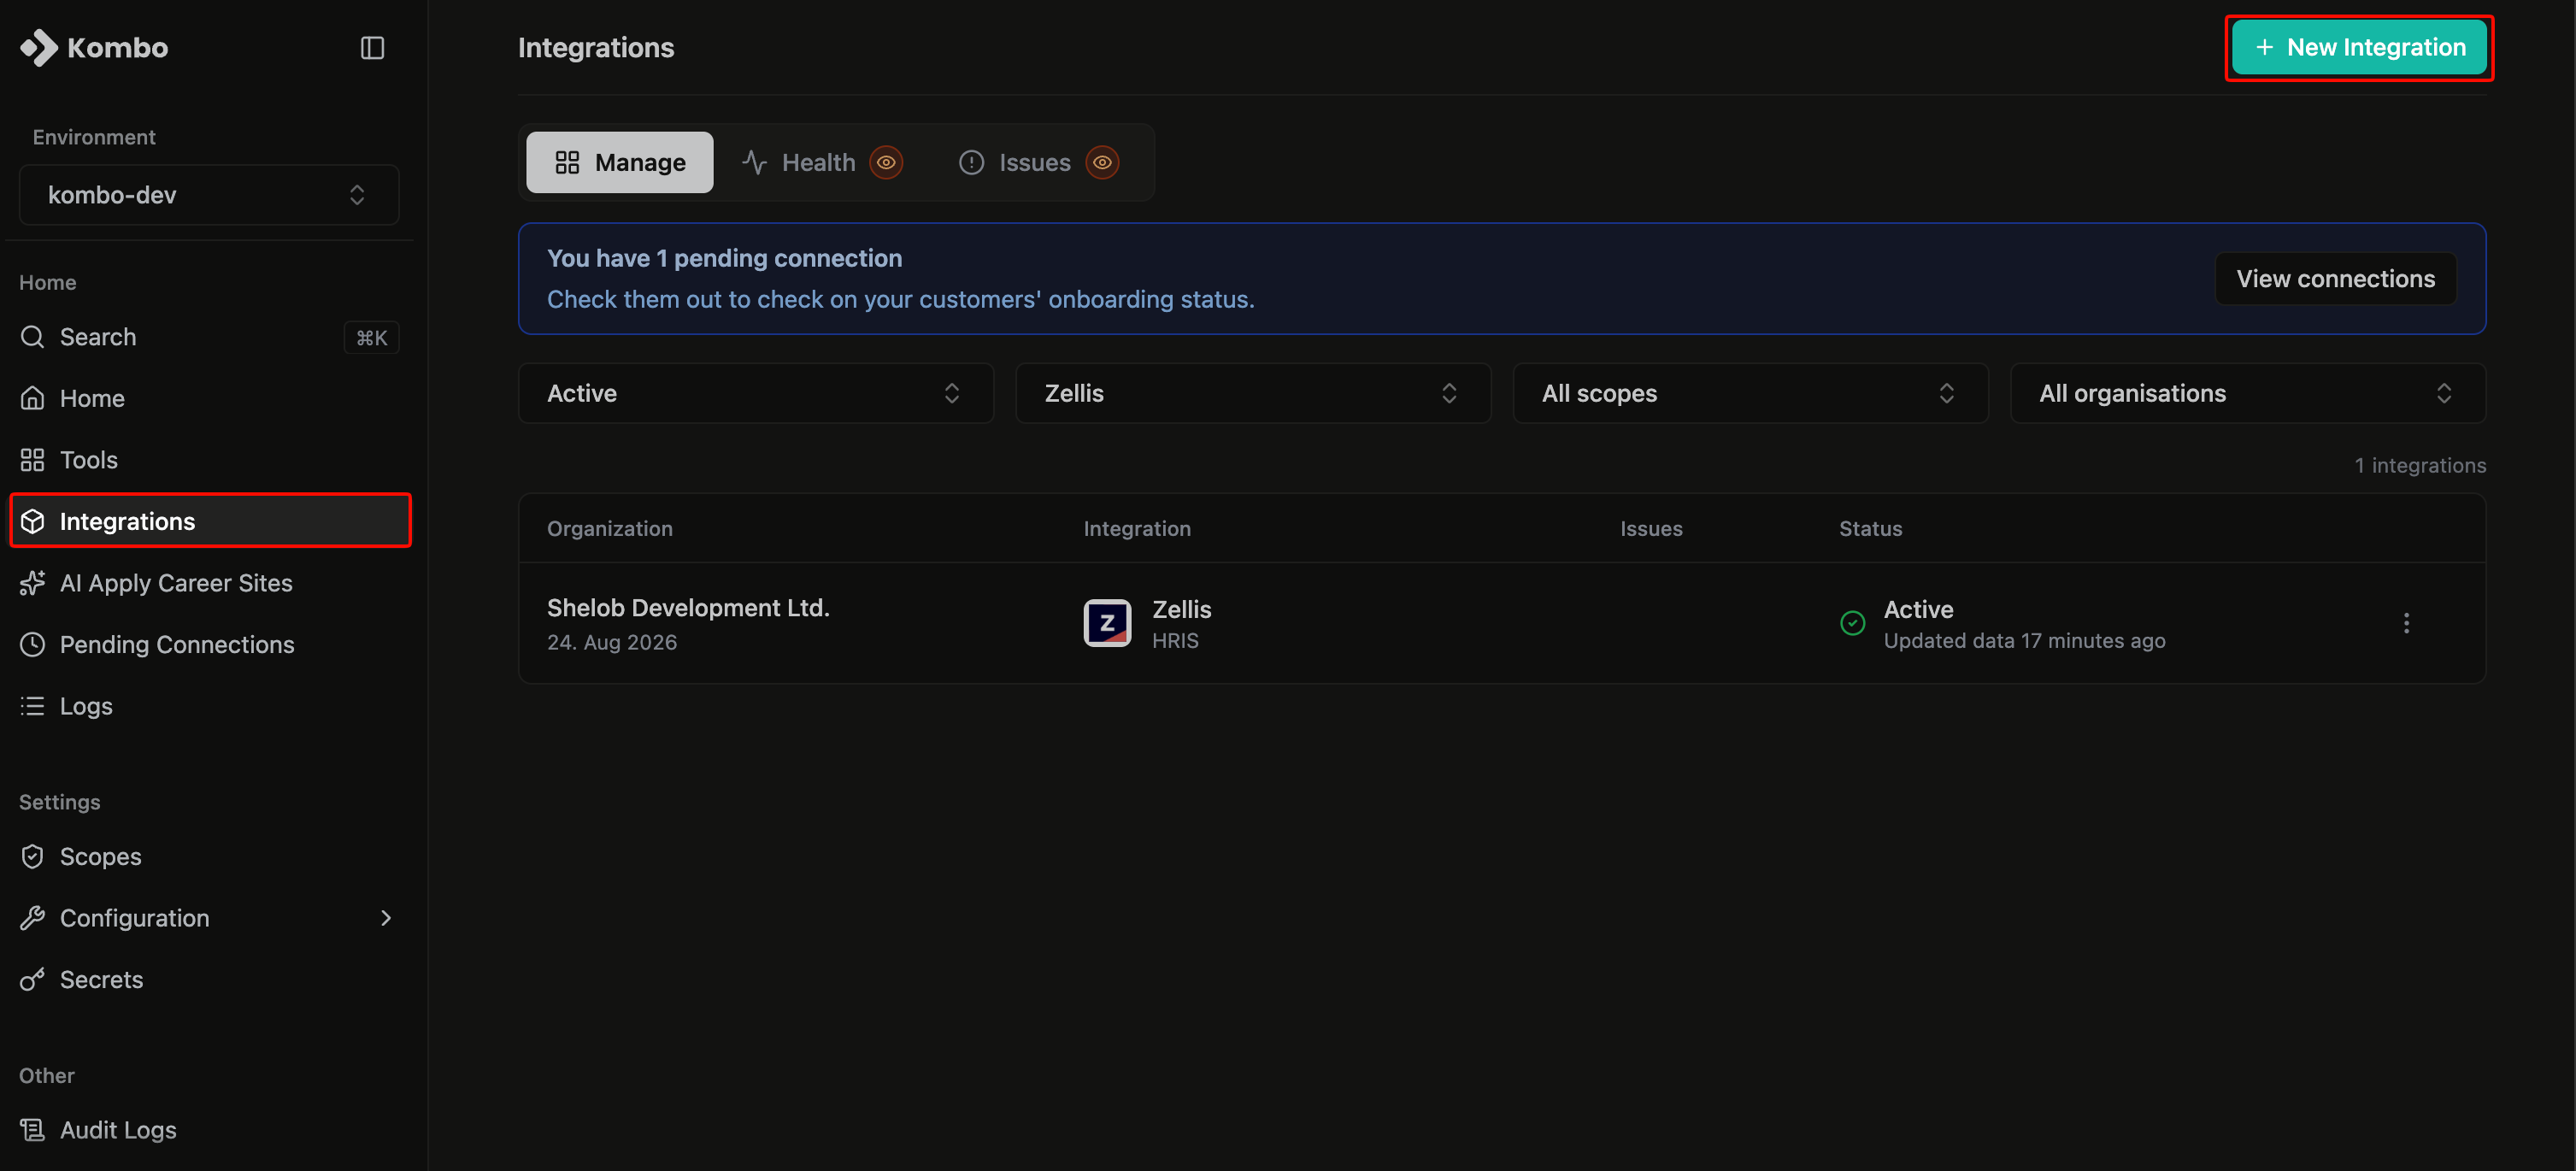This screenshot has height=1171, width=2576.
Task: Open the kombo-dev environment dropdown
Action: (209, 194)
